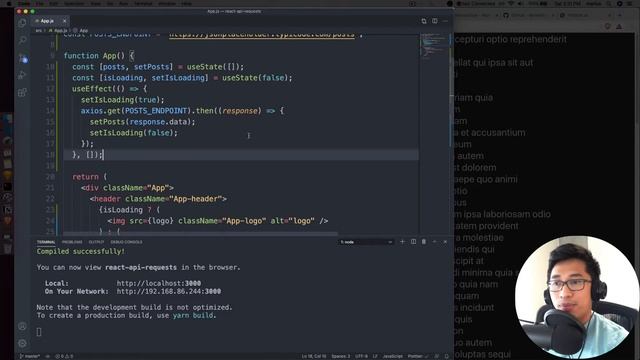Switch to the Output panel tab
Image resolution: width=640 pixels, height=360 pixels.
coord(96,242)
